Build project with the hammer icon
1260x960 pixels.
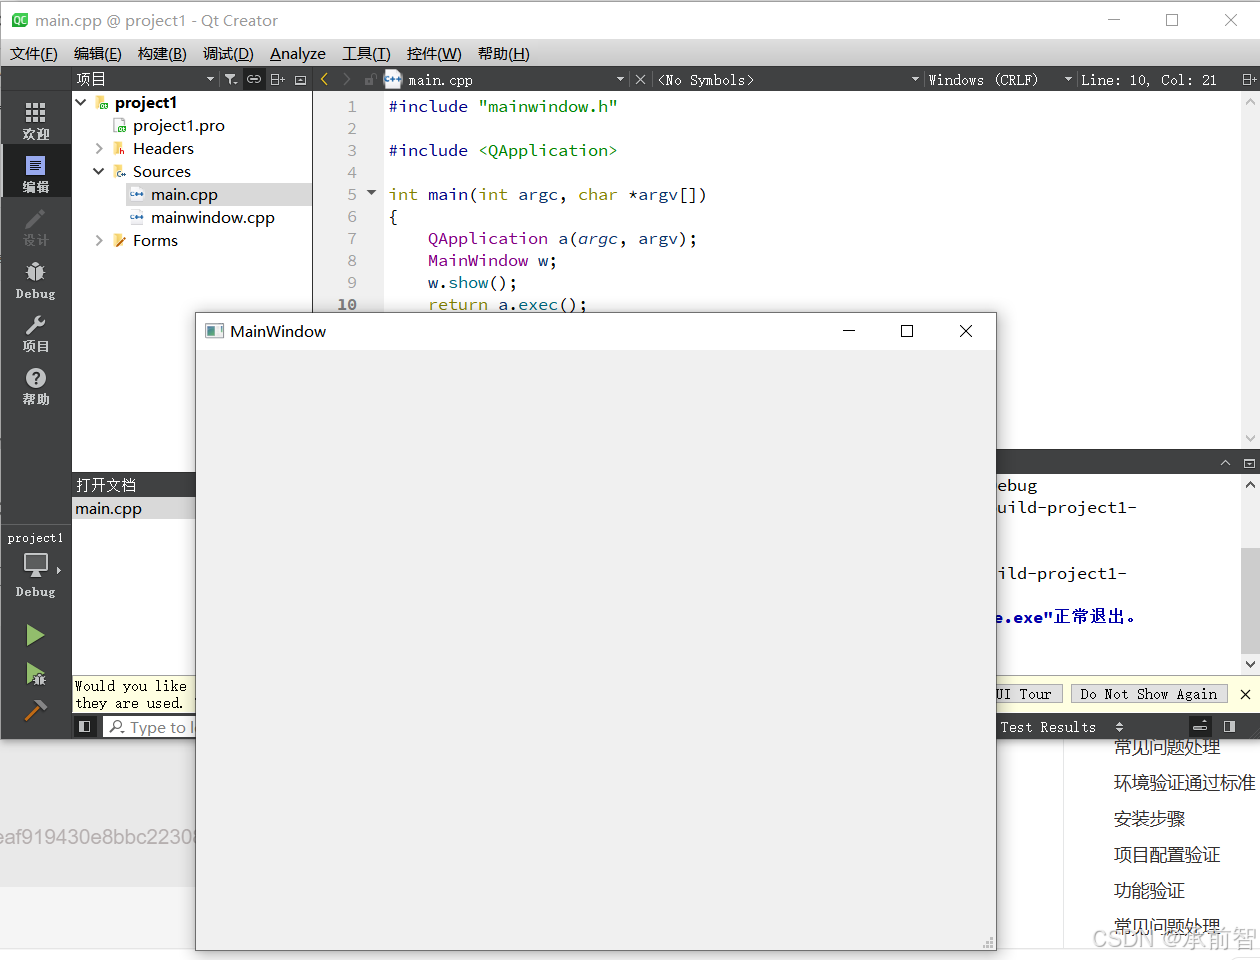[36, 709]
